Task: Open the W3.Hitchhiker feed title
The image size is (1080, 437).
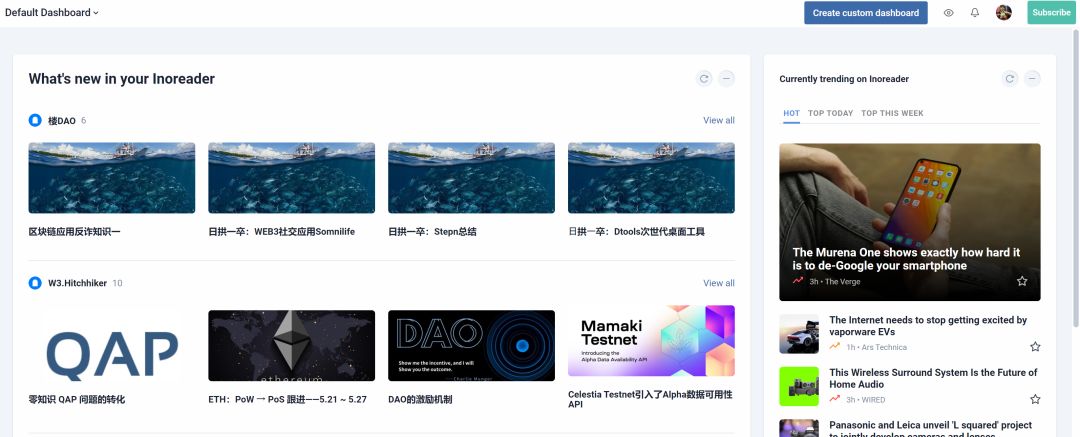Action: point(77,283)
